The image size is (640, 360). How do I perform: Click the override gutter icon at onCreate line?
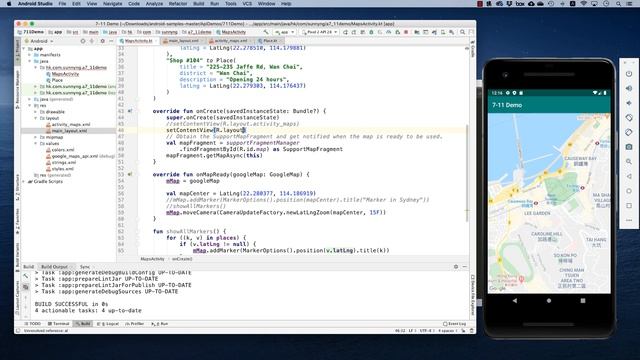tap(130, 111)
